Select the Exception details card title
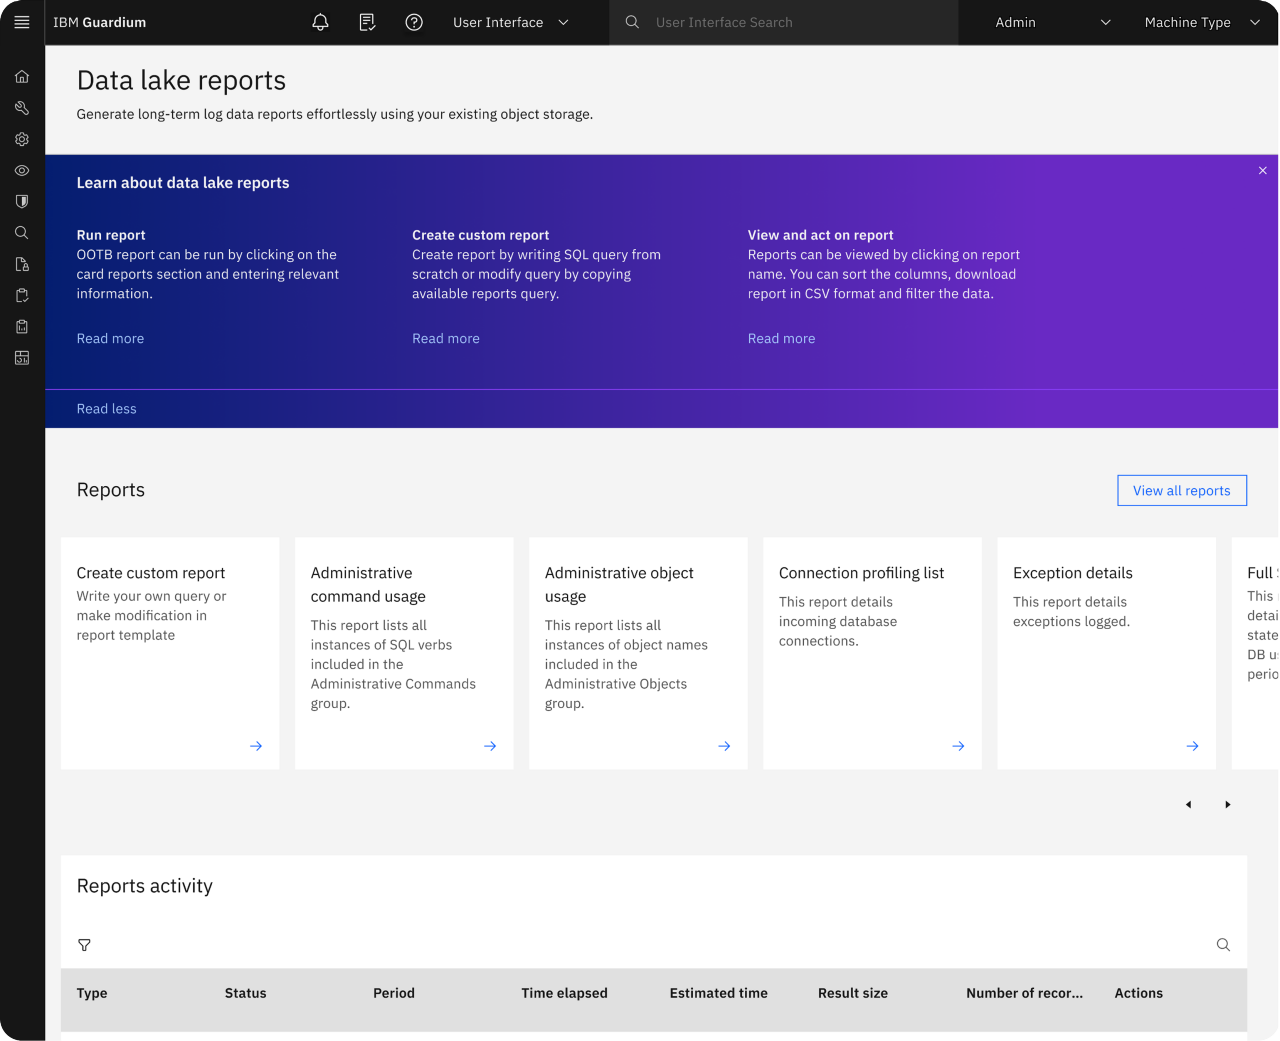The image size is (1280, 1041). click(x=1073, y=573)
